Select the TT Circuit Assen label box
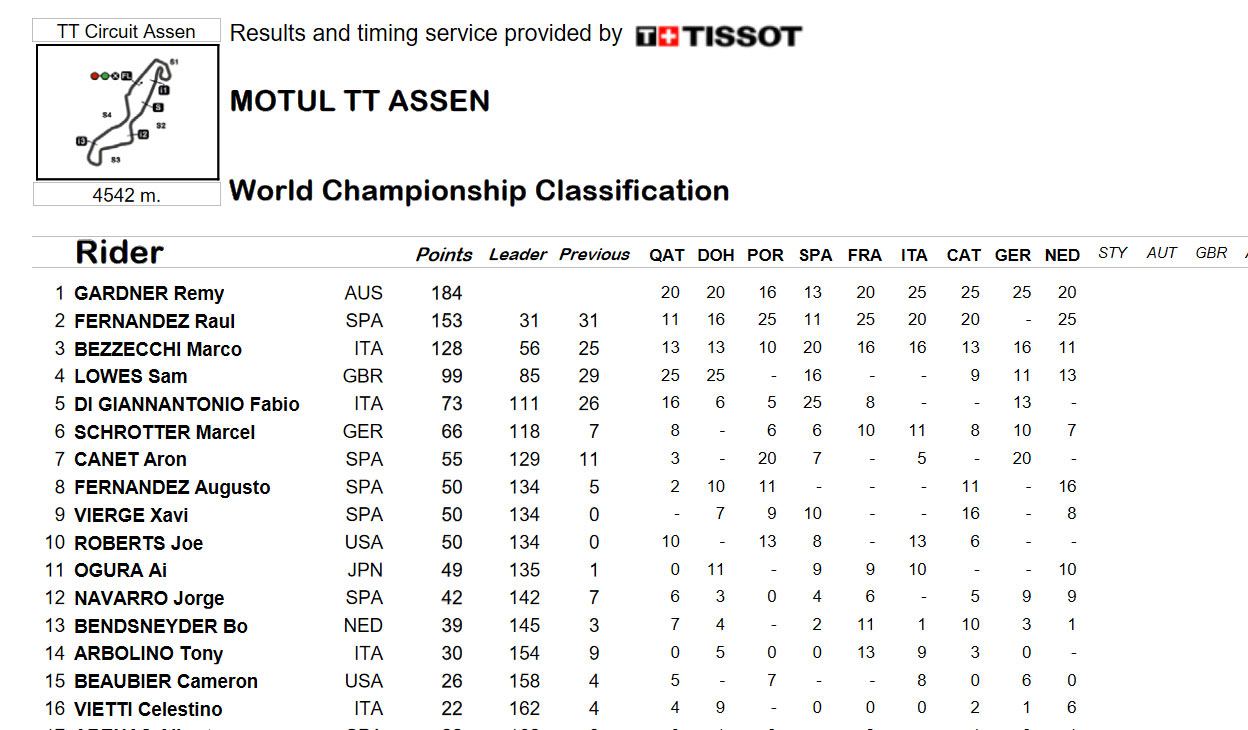 coord(127,31)
